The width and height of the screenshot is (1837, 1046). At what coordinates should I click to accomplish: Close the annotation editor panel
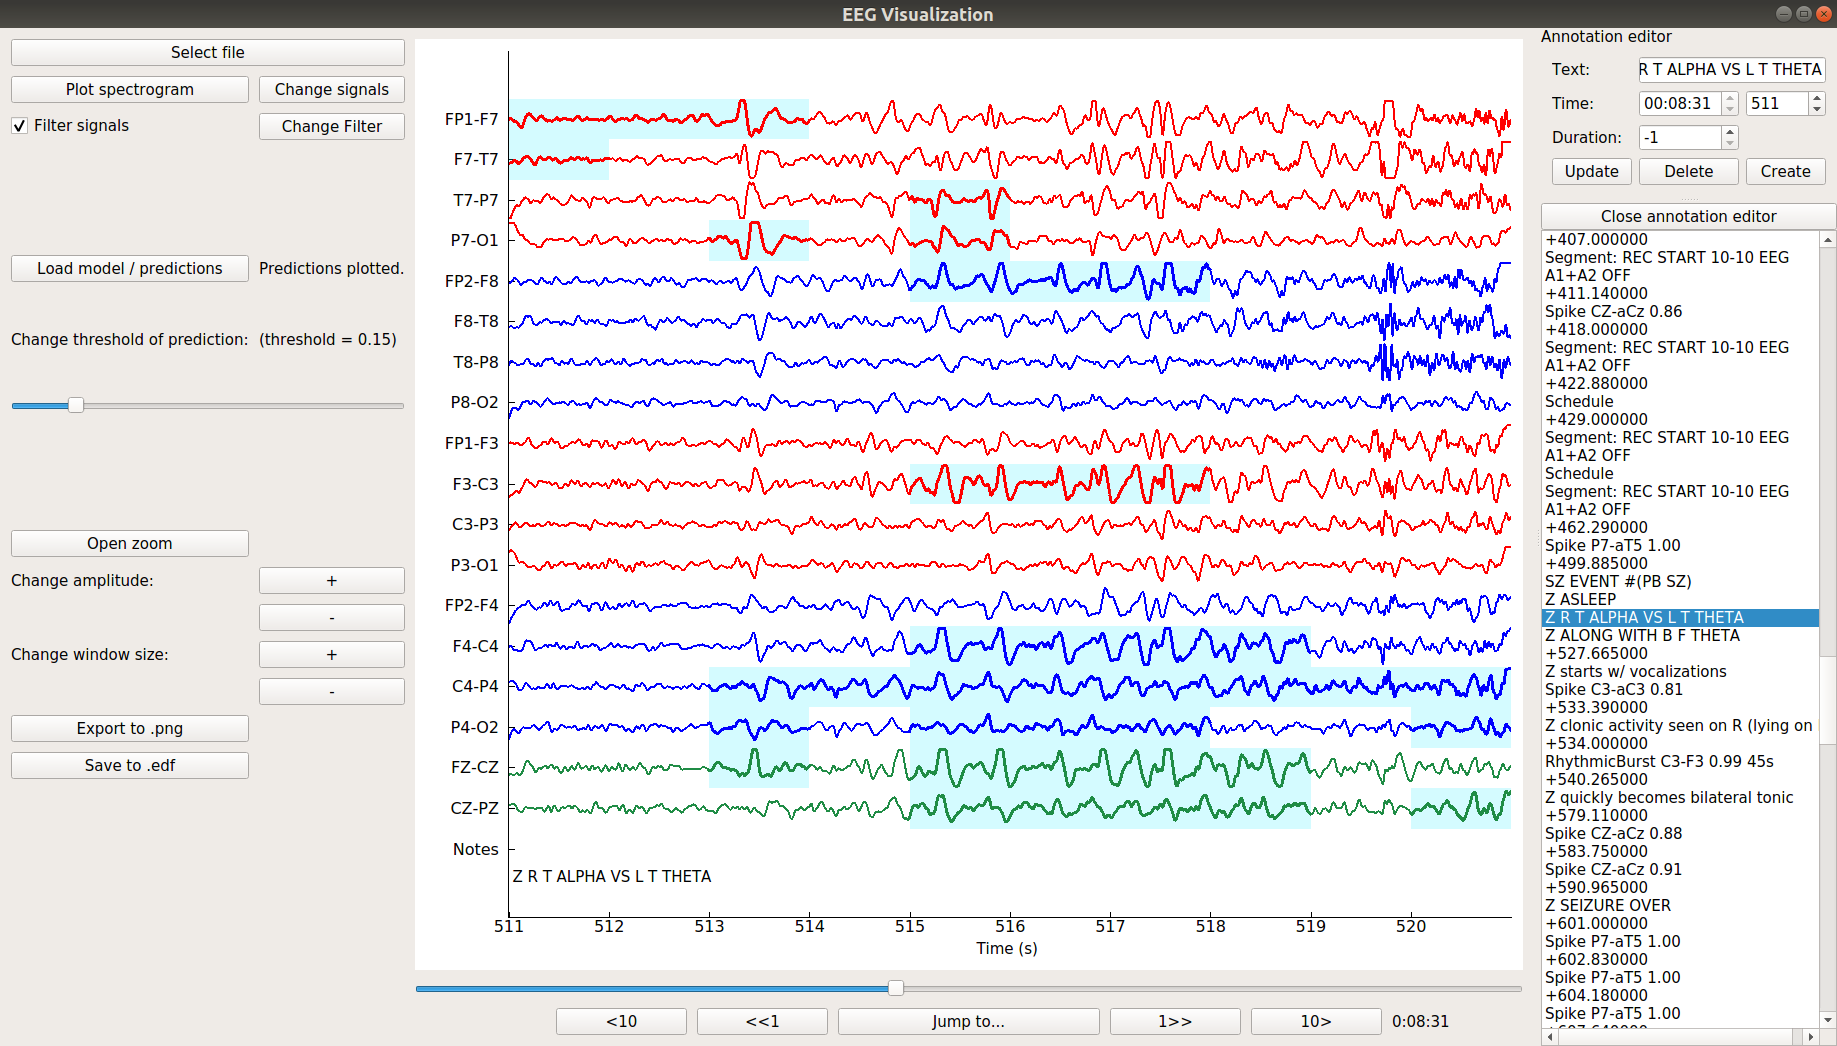[1688, 217]
